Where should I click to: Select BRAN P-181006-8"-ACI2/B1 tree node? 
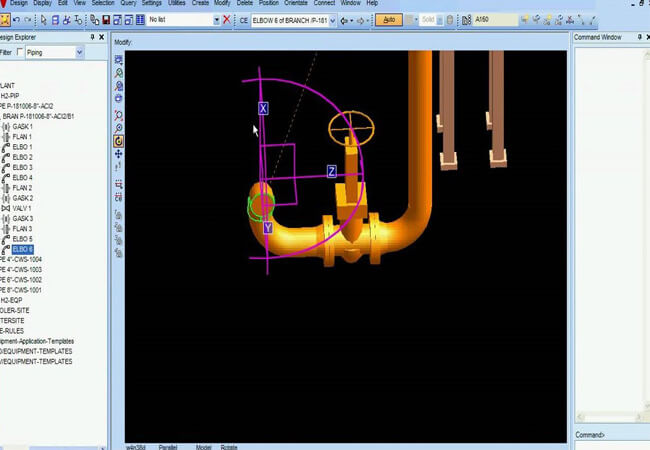[38, 116]
